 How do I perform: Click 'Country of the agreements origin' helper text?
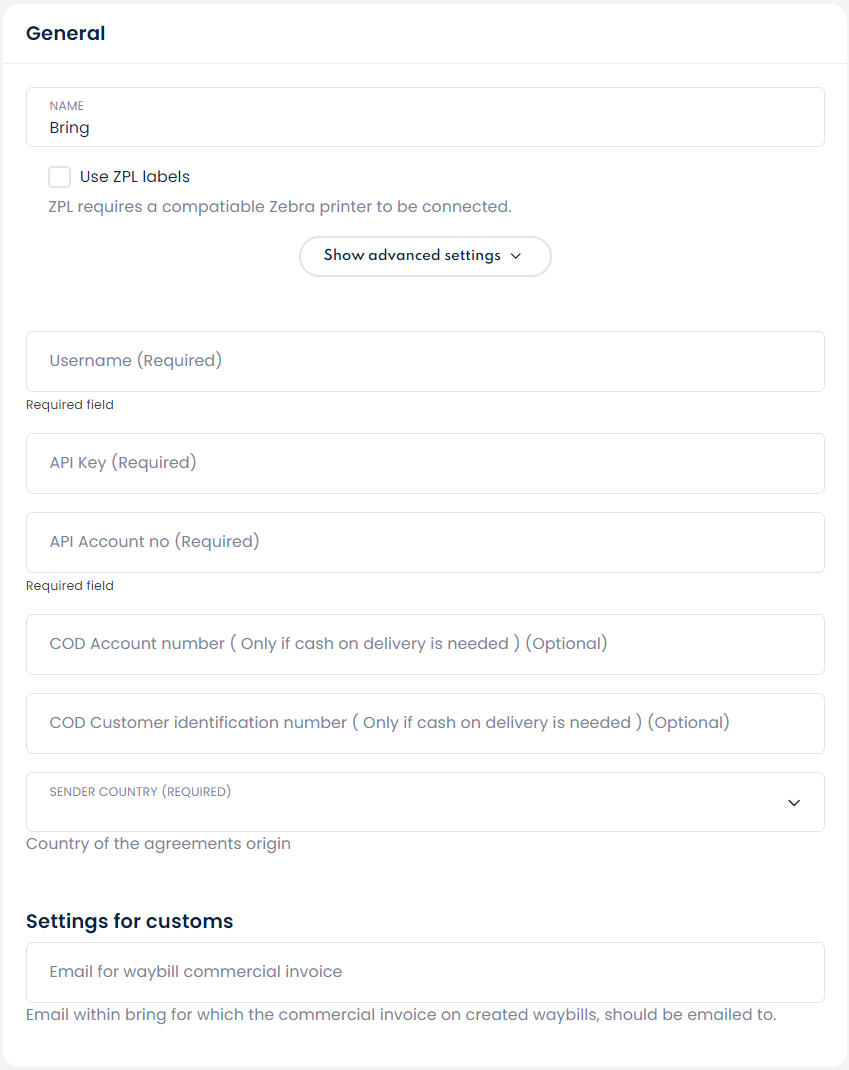158,844
